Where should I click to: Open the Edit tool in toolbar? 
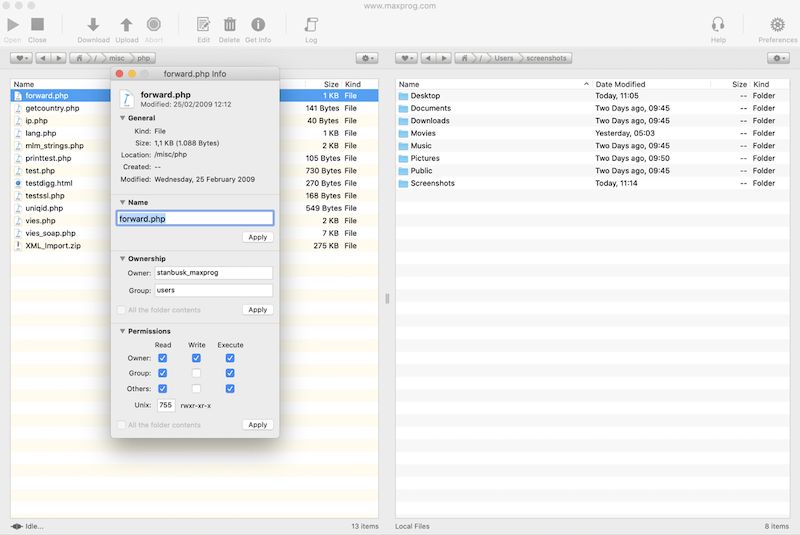[204, 25]
